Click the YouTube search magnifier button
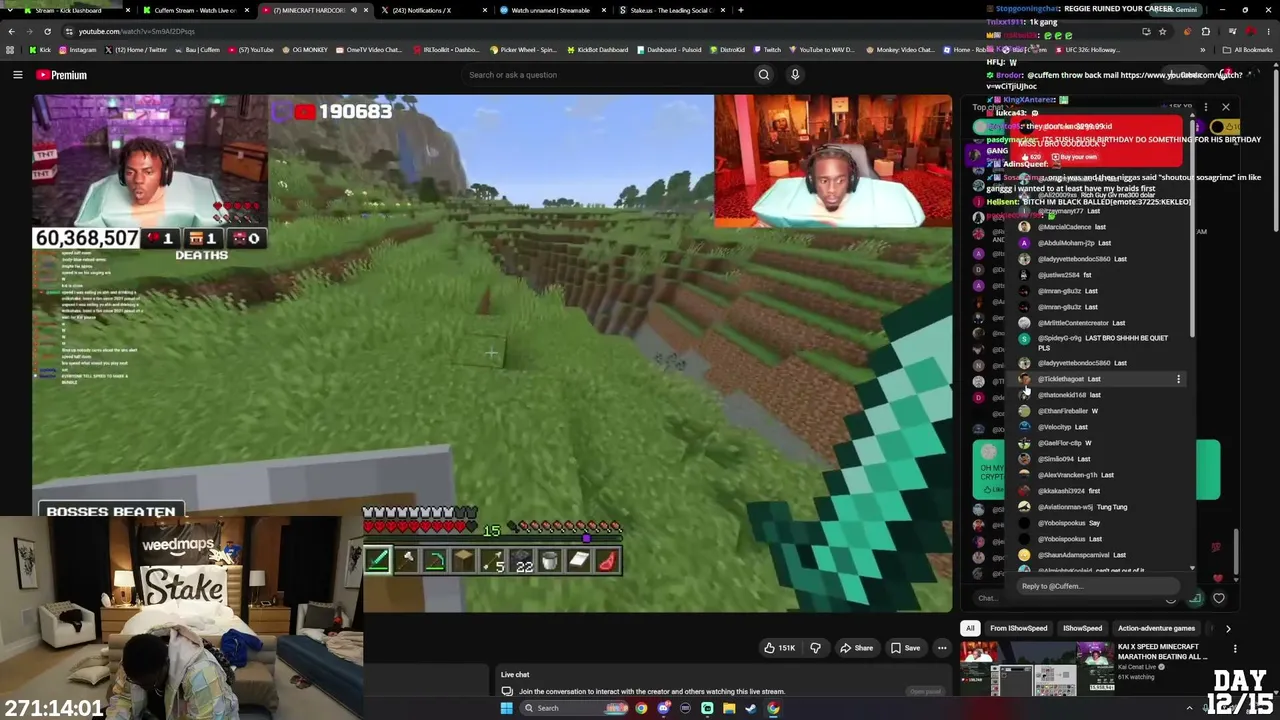The image size is (1280, 720). click(764, 75)
